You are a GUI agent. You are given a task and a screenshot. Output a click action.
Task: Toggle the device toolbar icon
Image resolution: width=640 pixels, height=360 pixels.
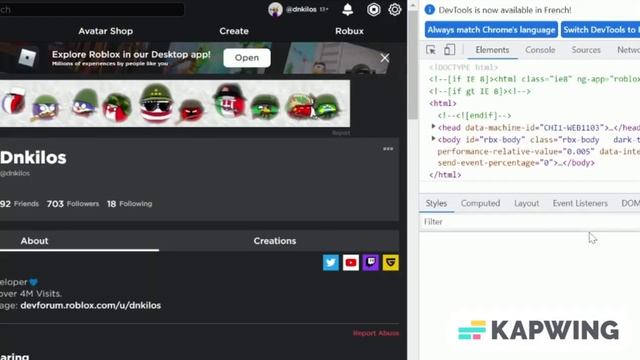pyautogui.click(x=449, y=50)
